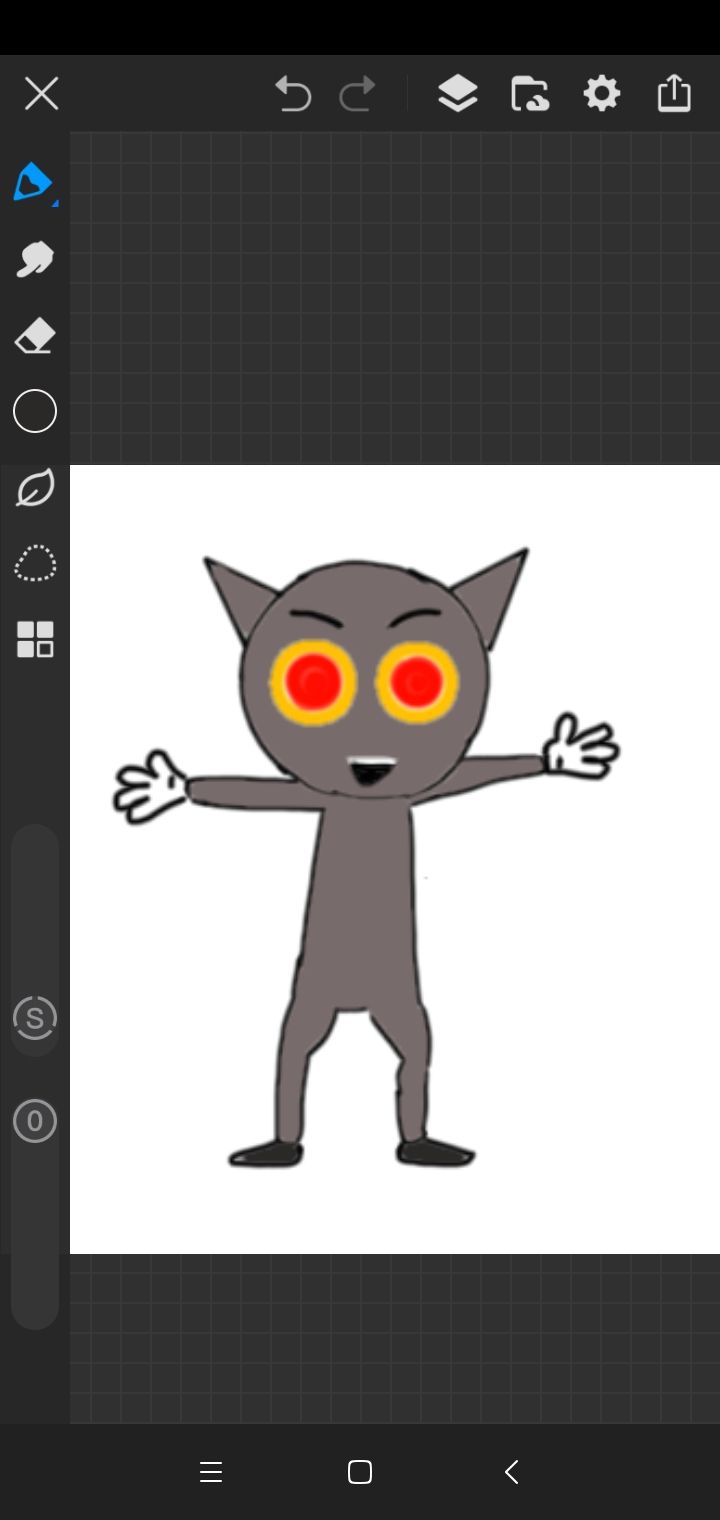
Task: Open the grid shapes tool
Action: click(x=35, y=640)
